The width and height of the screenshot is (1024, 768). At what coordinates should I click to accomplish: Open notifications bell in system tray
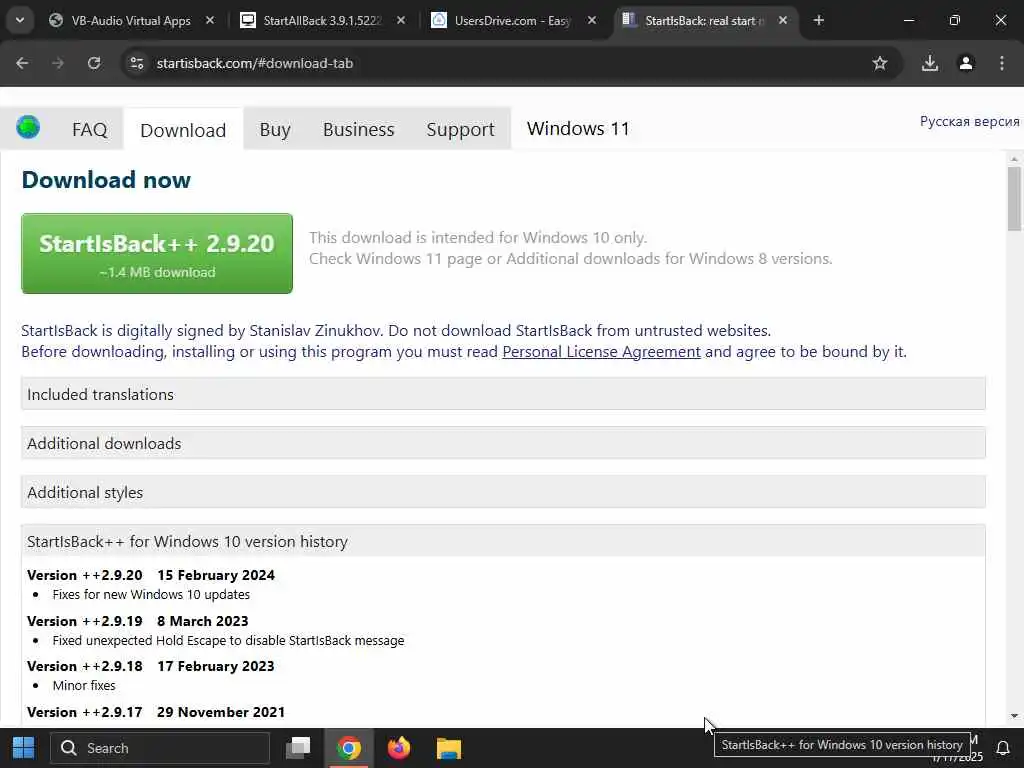tap(1003, 748)
